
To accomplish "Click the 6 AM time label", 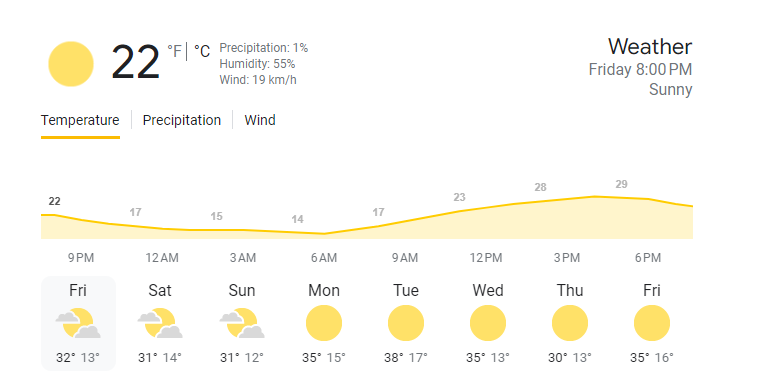I will tap(324, 258).
